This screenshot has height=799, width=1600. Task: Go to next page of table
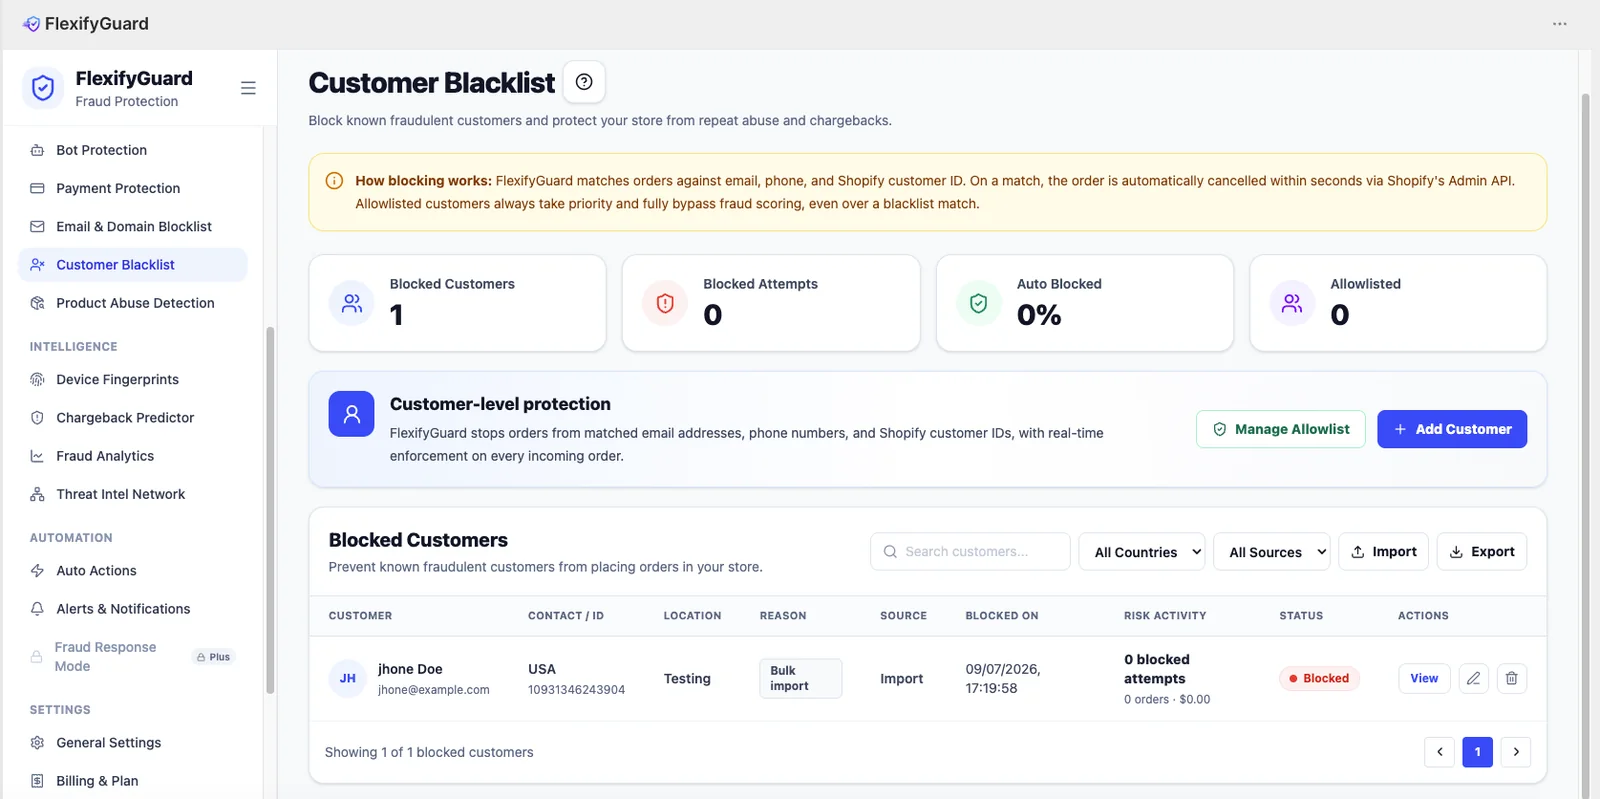click(x=1516, y=752)
